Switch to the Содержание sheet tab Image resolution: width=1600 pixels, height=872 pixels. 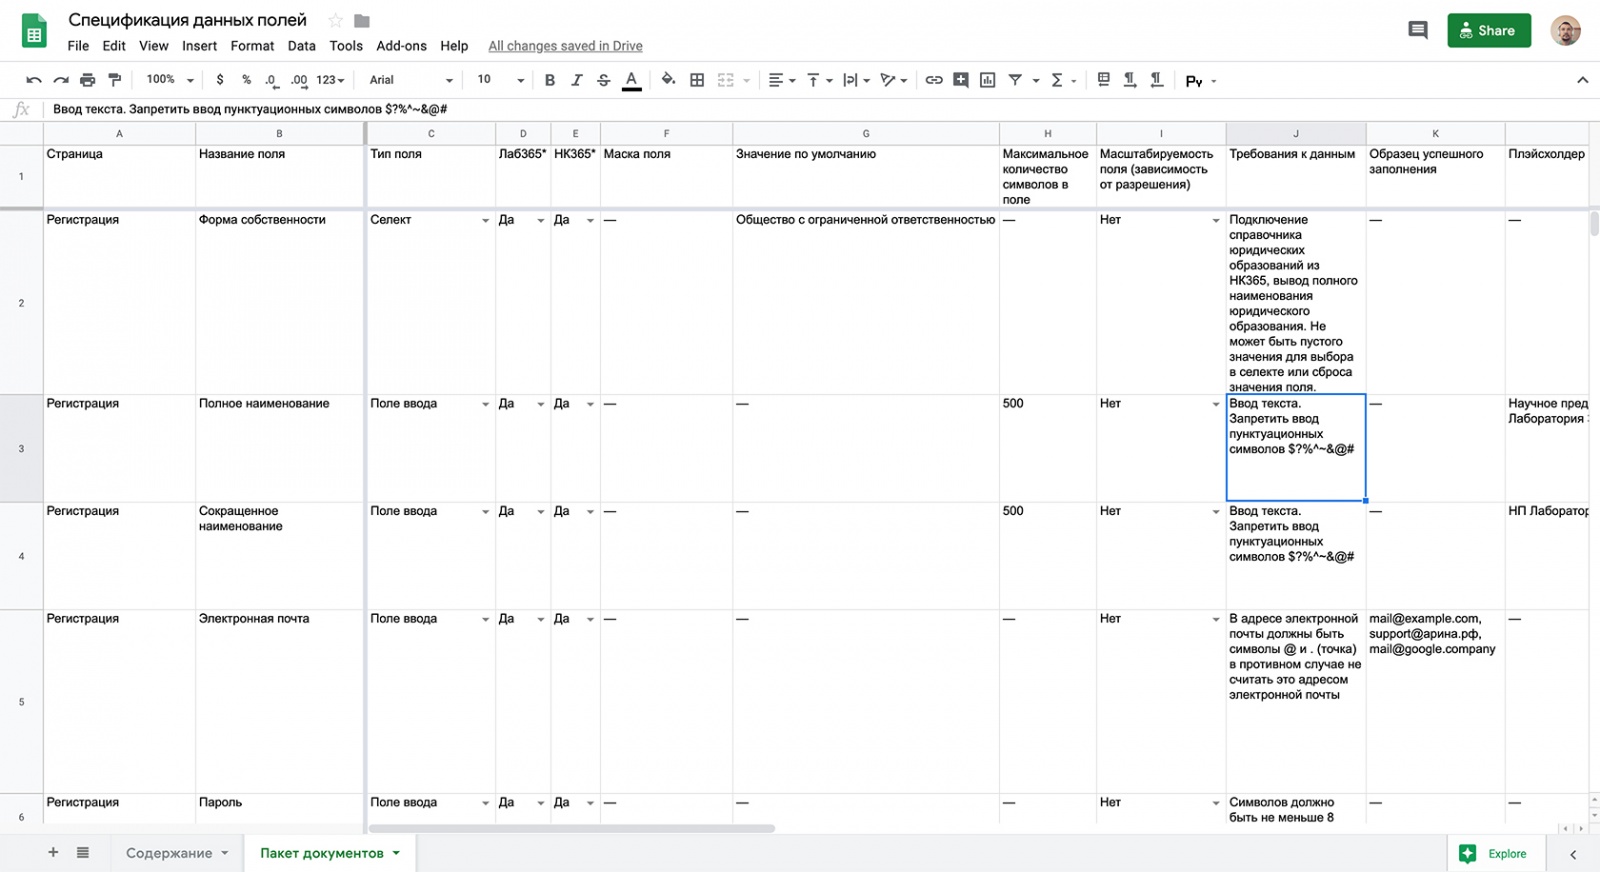point(177,853)
